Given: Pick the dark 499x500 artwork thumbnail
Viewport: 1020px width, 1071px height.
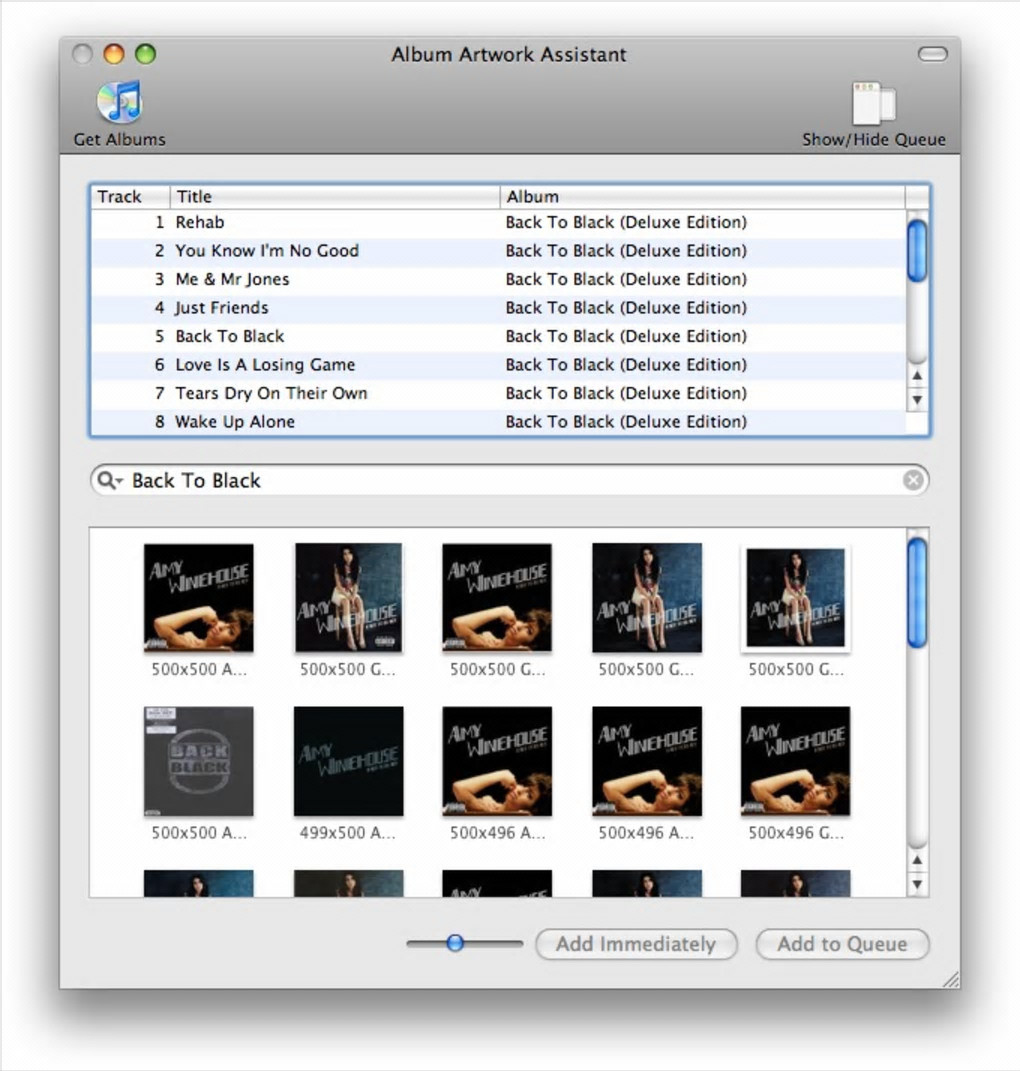Looking at the screenshot, I should [348, 761].
